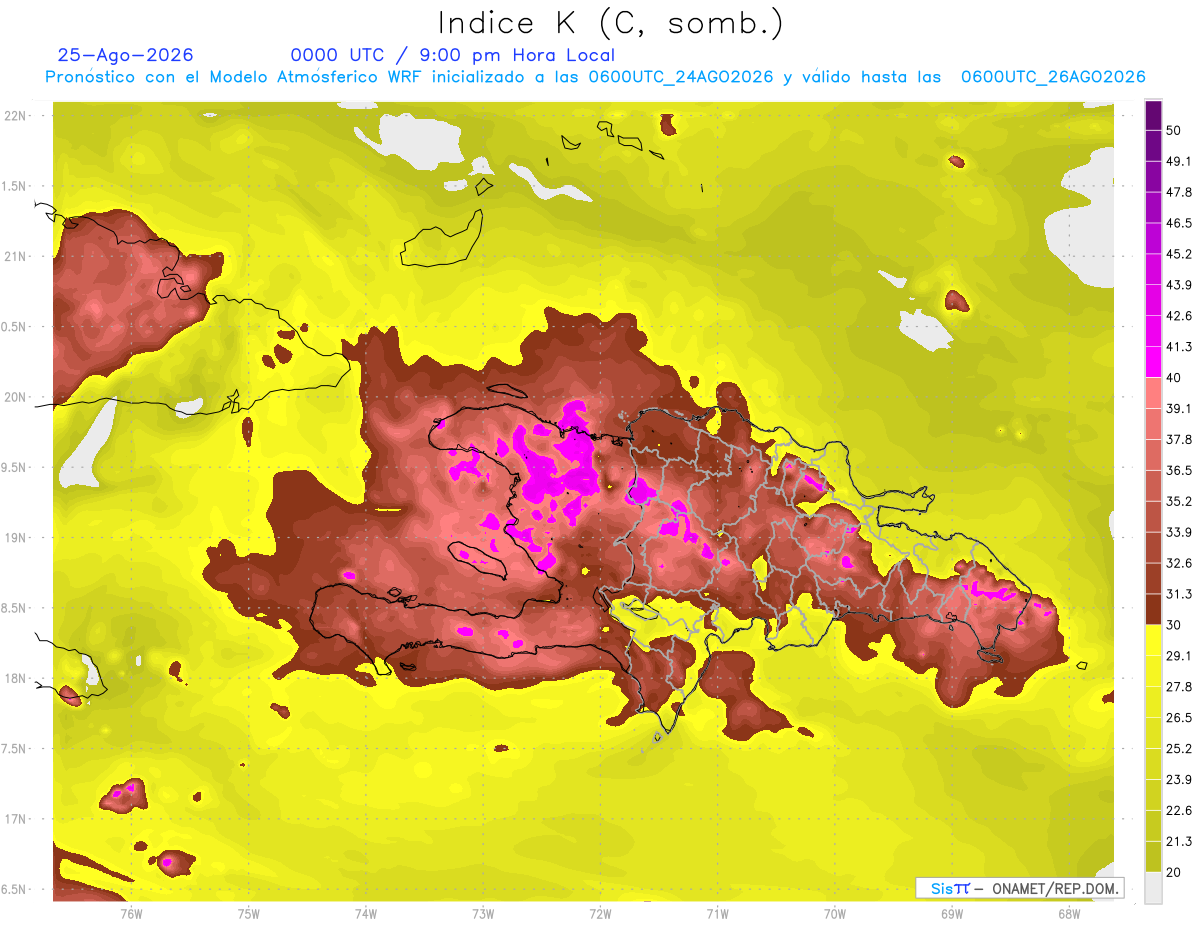Click the "76W" longitude label

(x=131, y=914)
